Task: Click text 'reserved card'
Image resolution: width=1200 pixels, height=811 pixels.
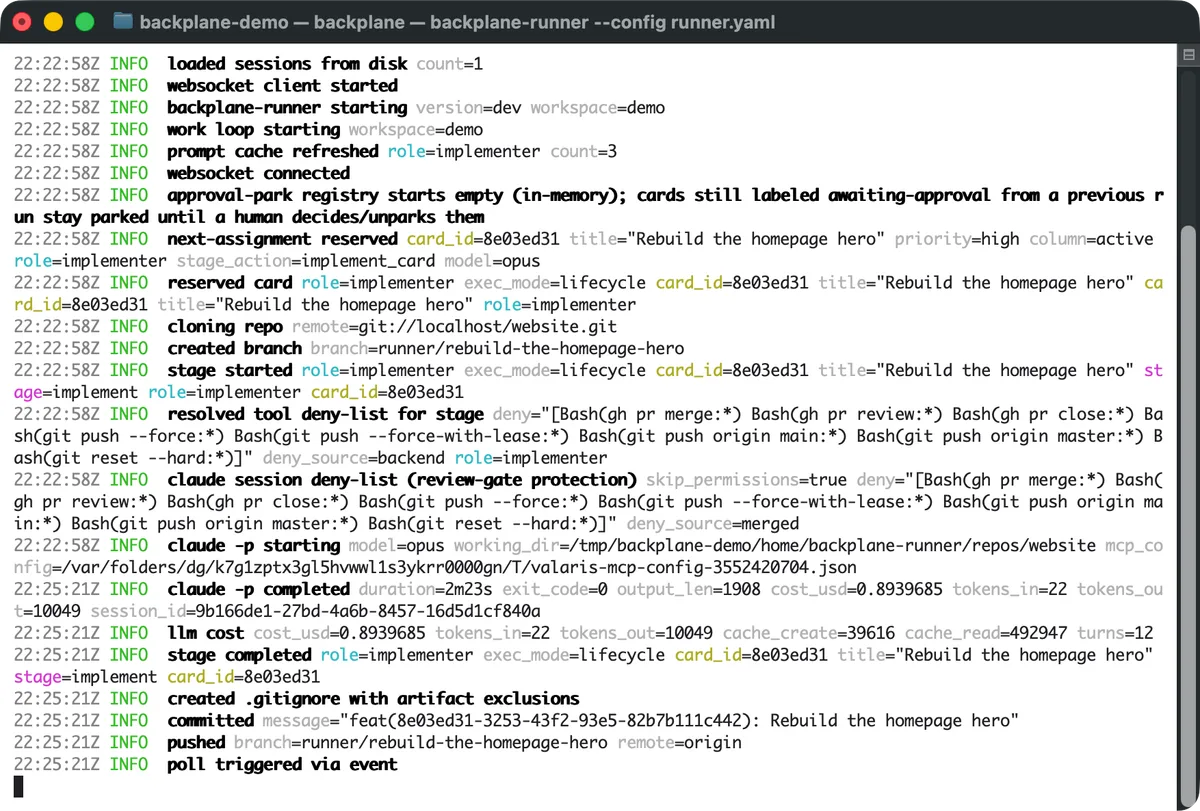Action: (x=229, y=284)
